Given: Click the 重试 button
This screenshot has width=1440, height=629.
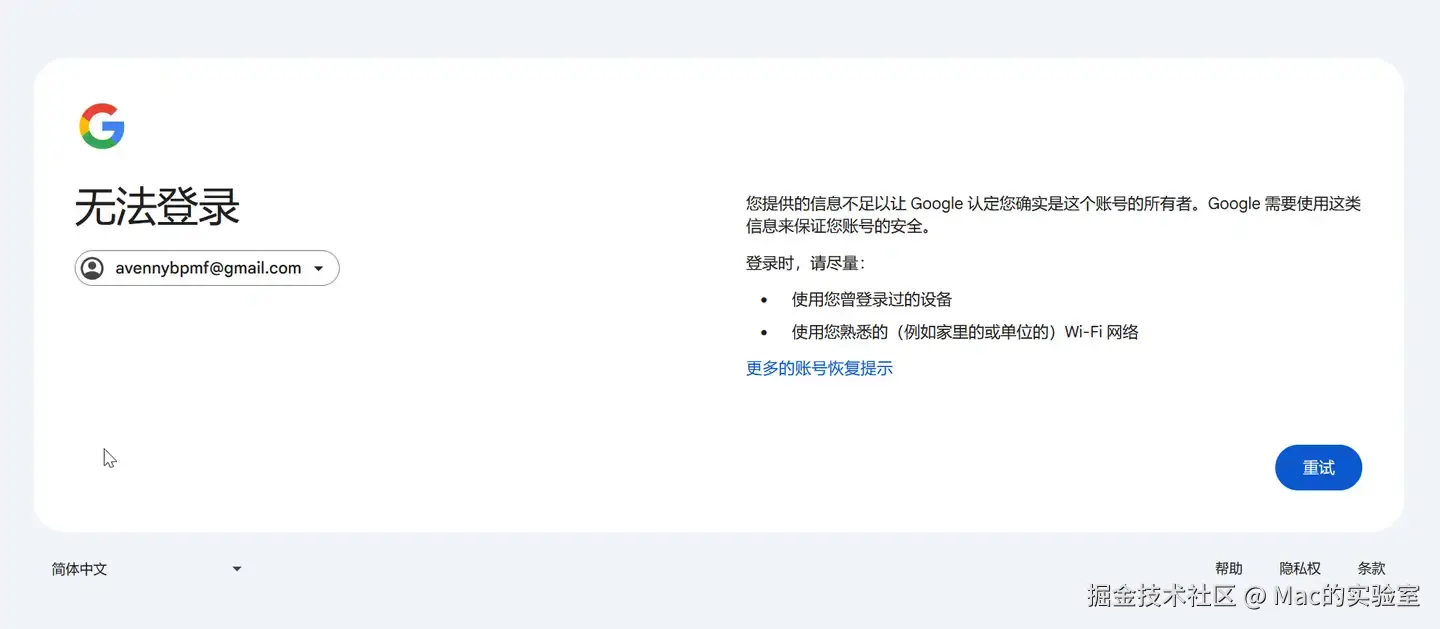Looking at the screenshot, I should point(1318,468).
